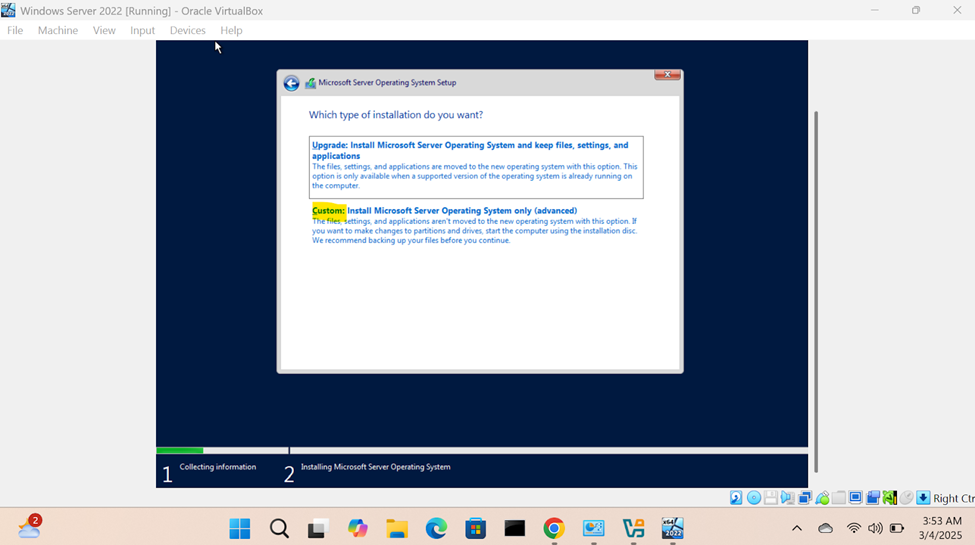Open the VirtualBox Manager taskbar icon
This screenshot has width=975, height=545.
(x=633, y=529)
